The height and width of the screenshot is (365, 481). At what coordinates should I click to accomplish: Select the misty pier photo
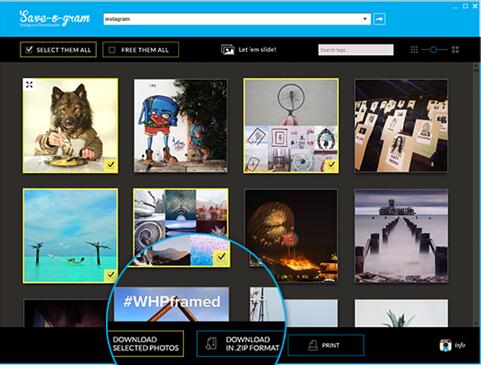point(401,236)
